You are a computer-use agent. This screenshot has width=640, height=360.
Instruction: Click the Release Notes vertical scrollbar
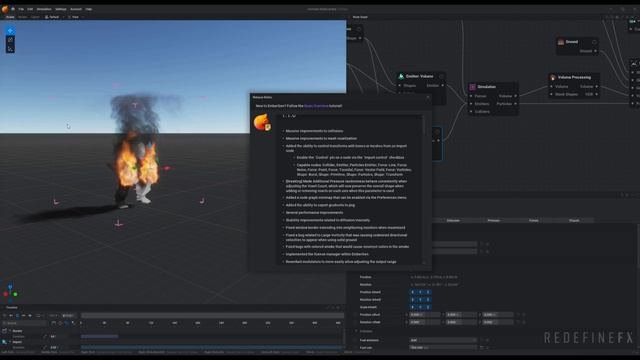point(424,127)
